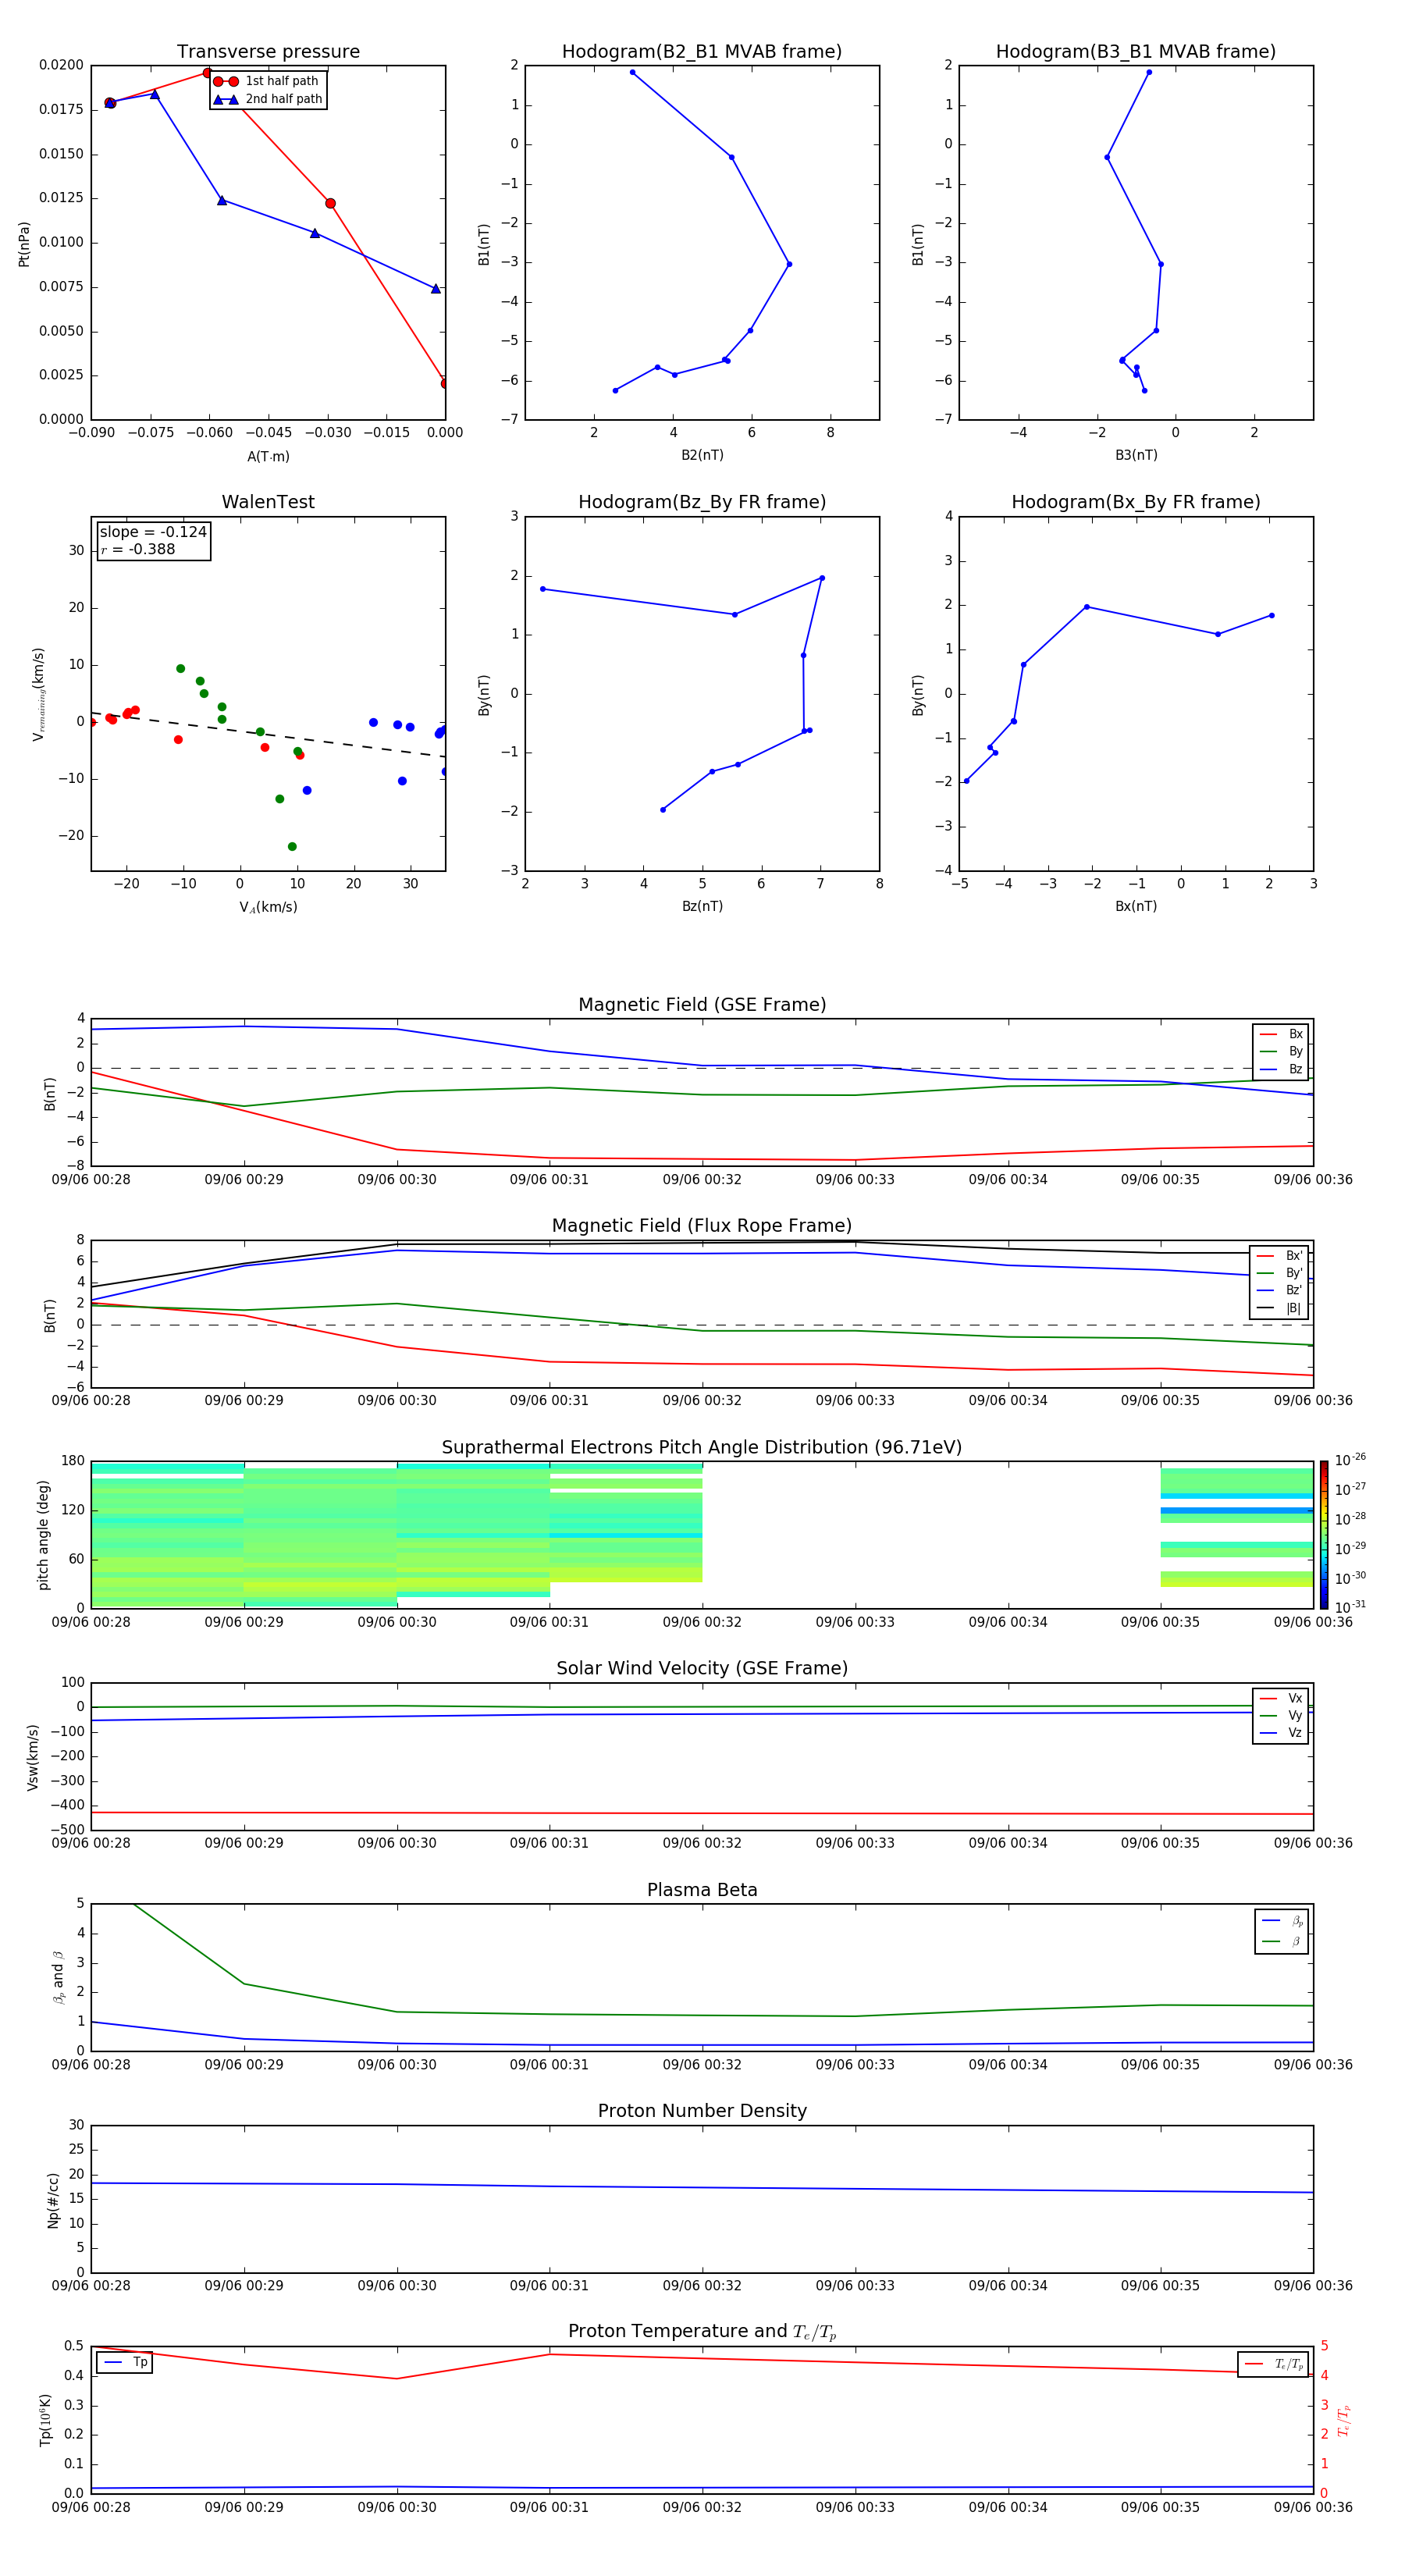Click the "Magnetic Field (Flux Rope Frame)" title
1405x2576 pixels.
point(702,1226)
